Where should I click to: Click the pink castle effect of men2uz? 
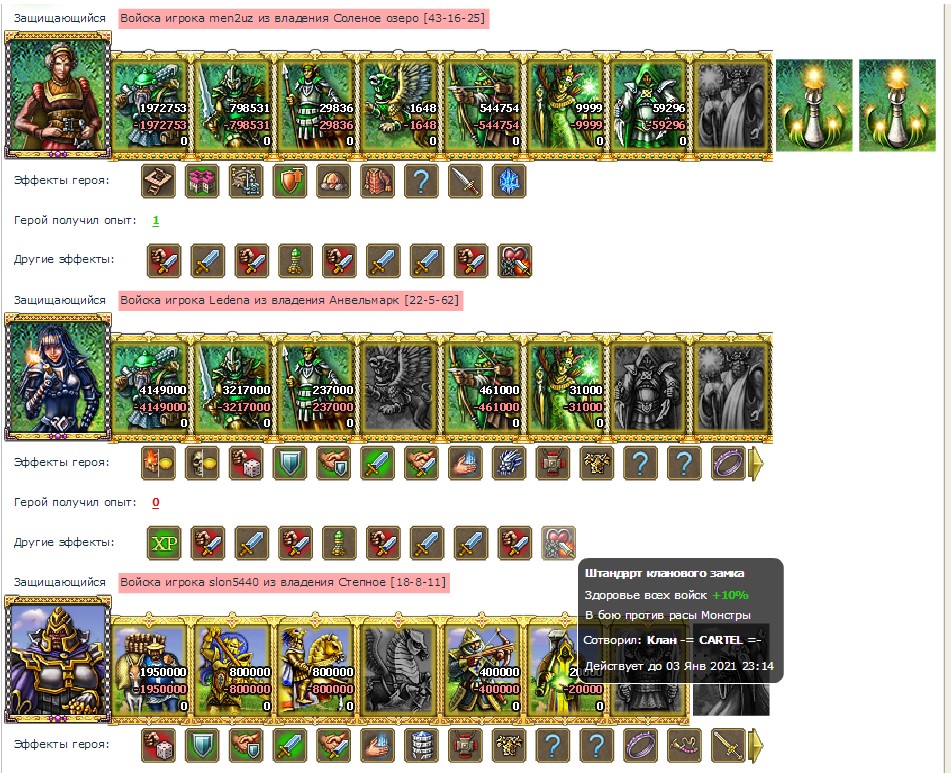202,181
